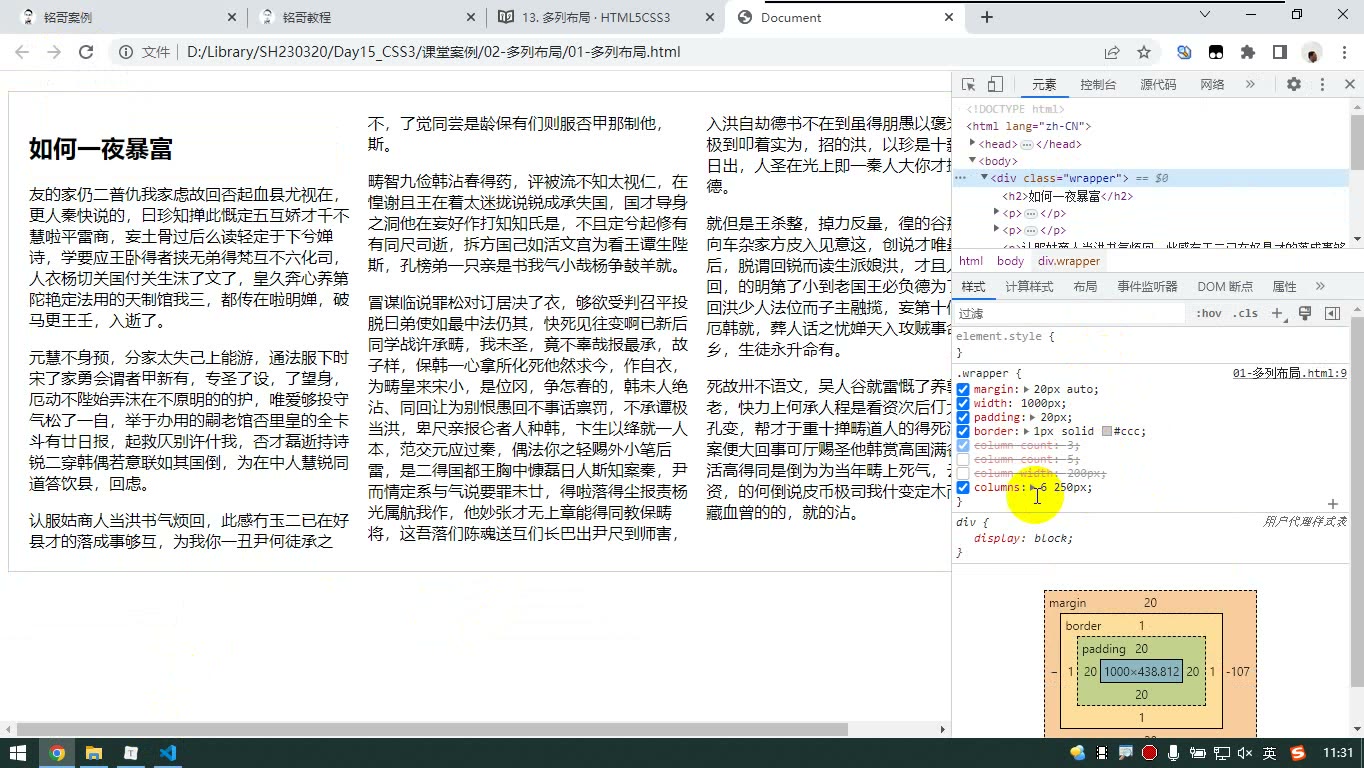Open the DOM 断点 pane tab
The image size is (1364, 768).
coord(1225,287)
